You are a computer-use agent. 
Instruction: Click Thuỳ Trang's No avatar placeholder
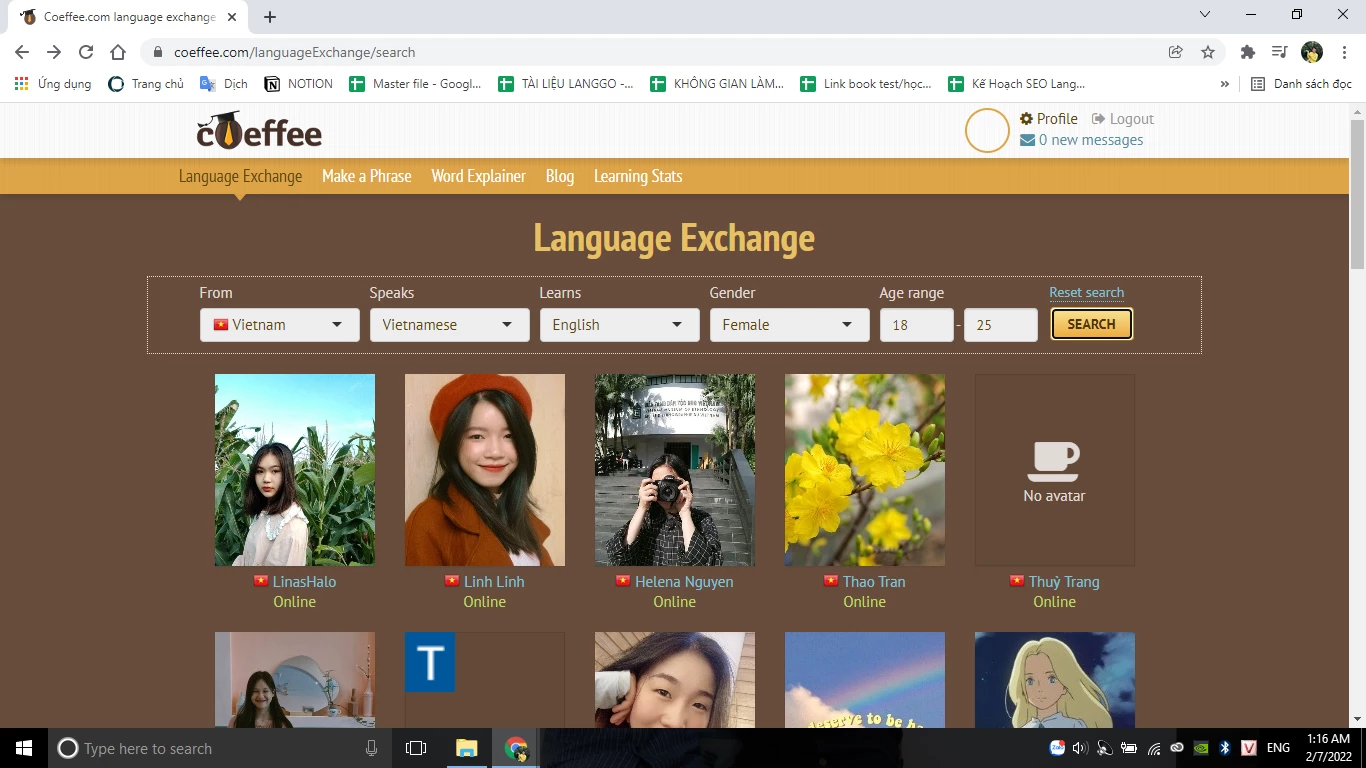(x=1055, y=470)
